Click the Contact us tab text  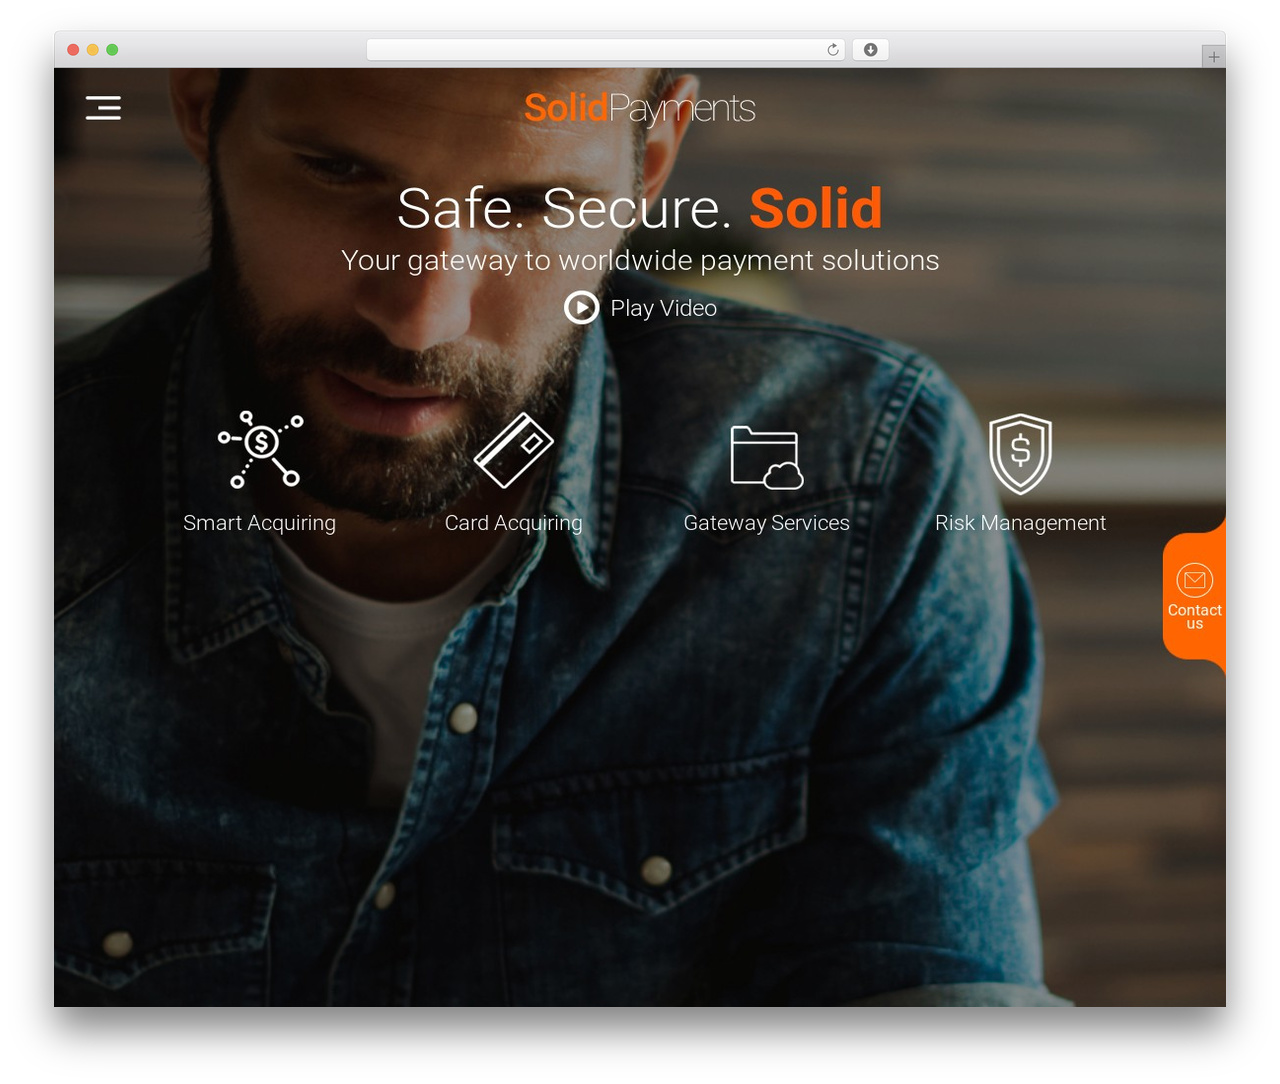point(1194,617)
